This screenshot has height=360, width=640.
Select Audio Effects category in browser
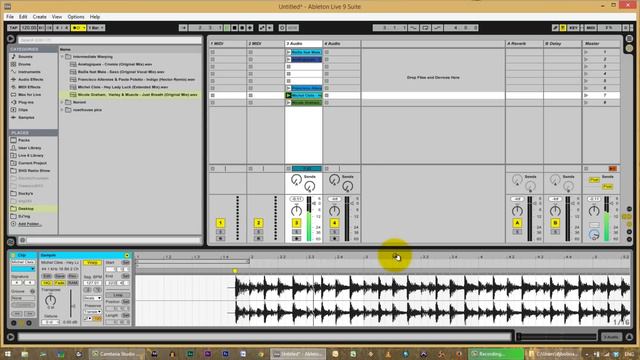(x=31, y=79)
